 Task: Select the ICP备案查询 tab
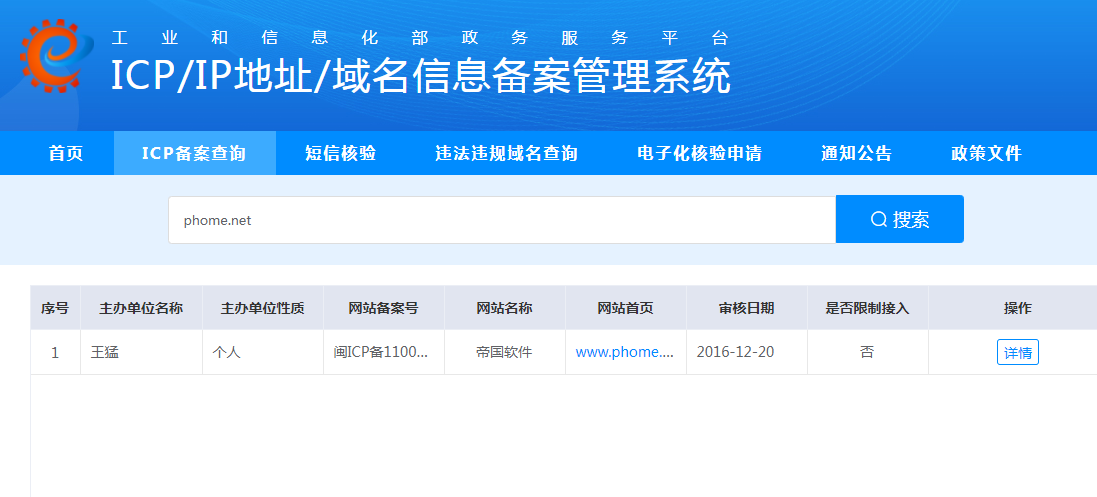click(x=194, y=153)
